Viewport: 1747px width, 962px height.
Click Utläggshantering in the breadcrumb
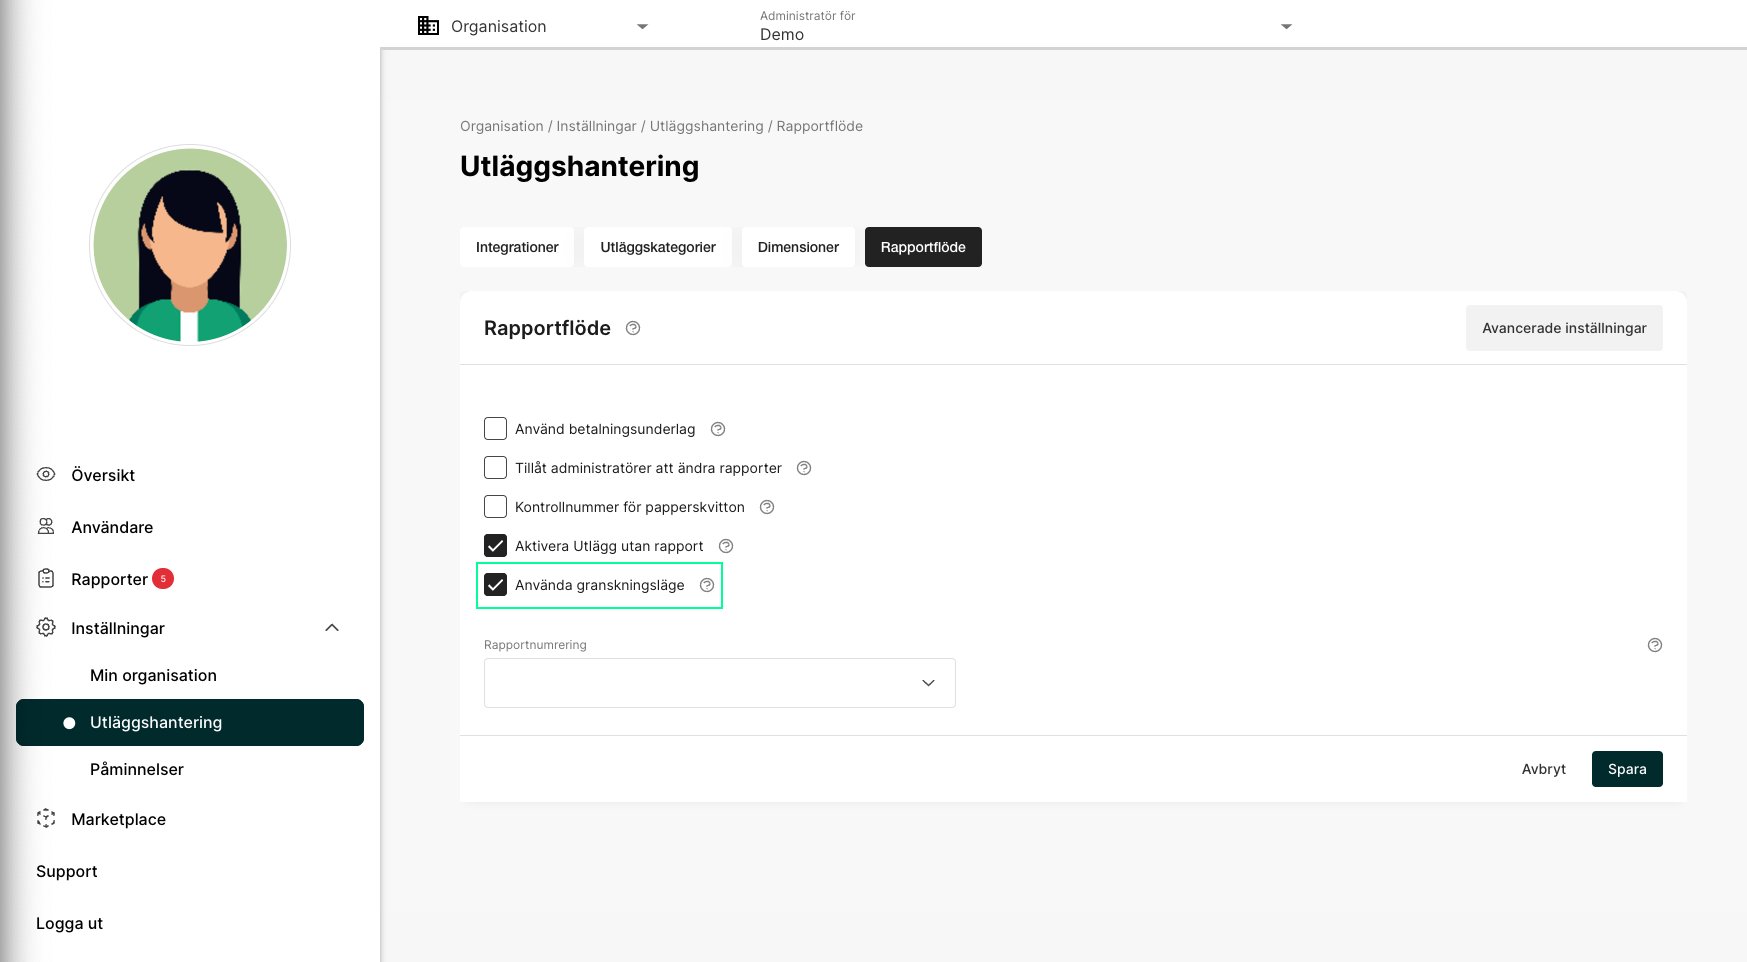(706, 126)
